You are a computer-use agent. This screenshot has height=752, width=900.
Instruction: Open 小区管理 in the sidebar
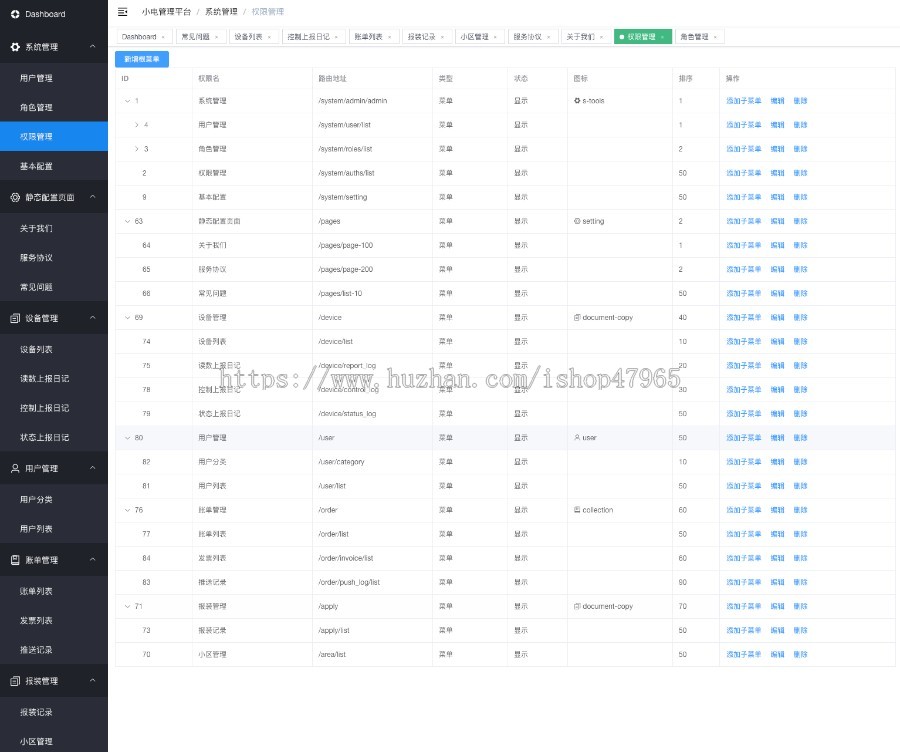(x=53, y=741)
